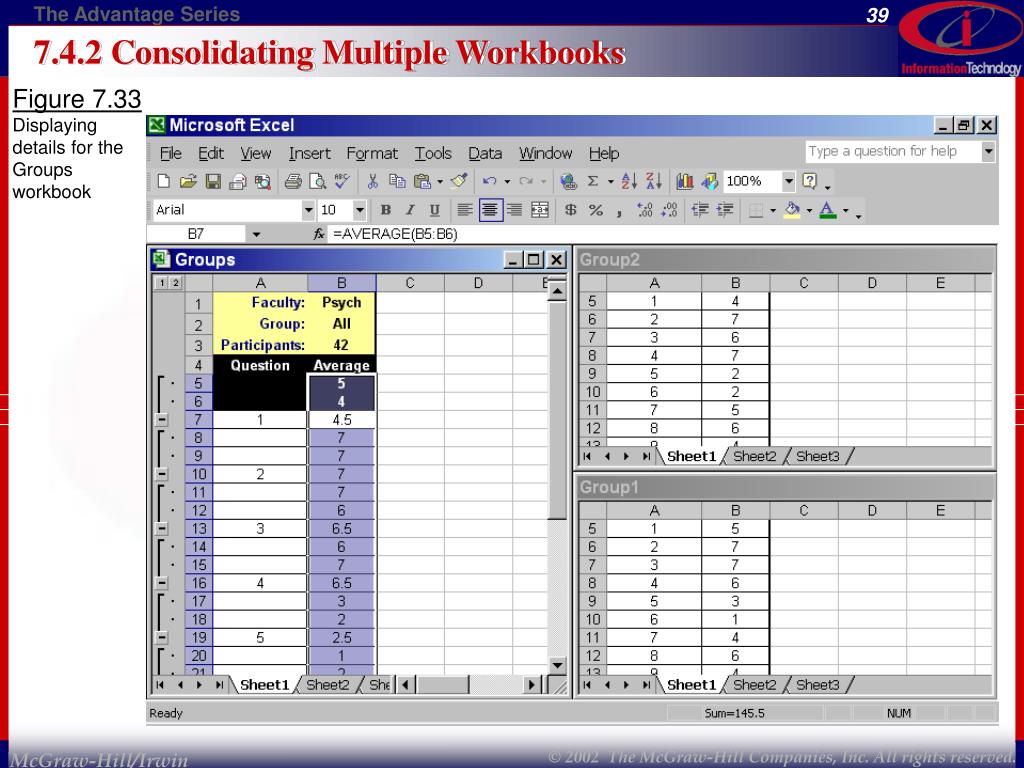Toggle italic formatting
This screenshot has height=768, width=1024.
pyautogui.click(x=410, y=210)
